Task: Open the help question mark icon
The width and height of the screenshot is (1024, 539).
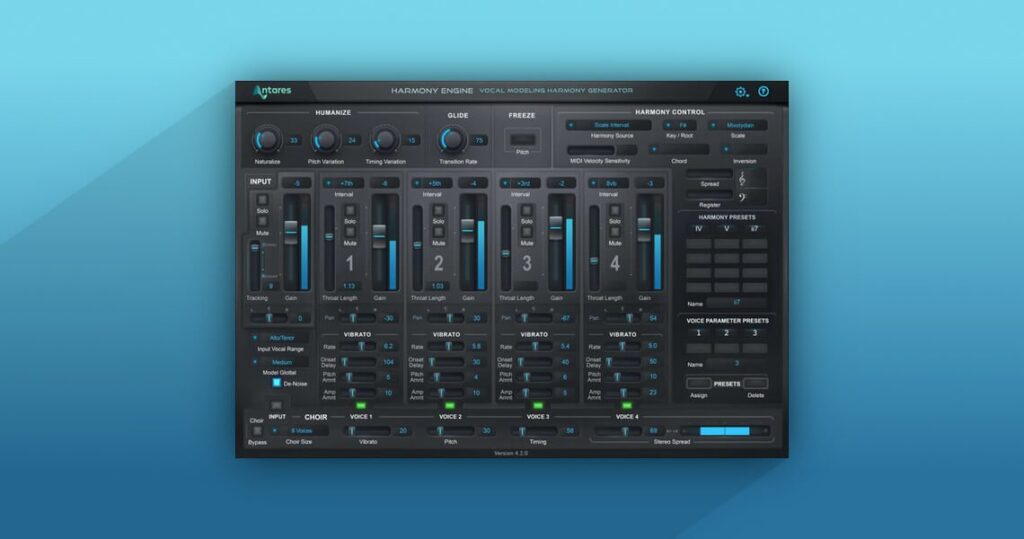Action: 763,91
